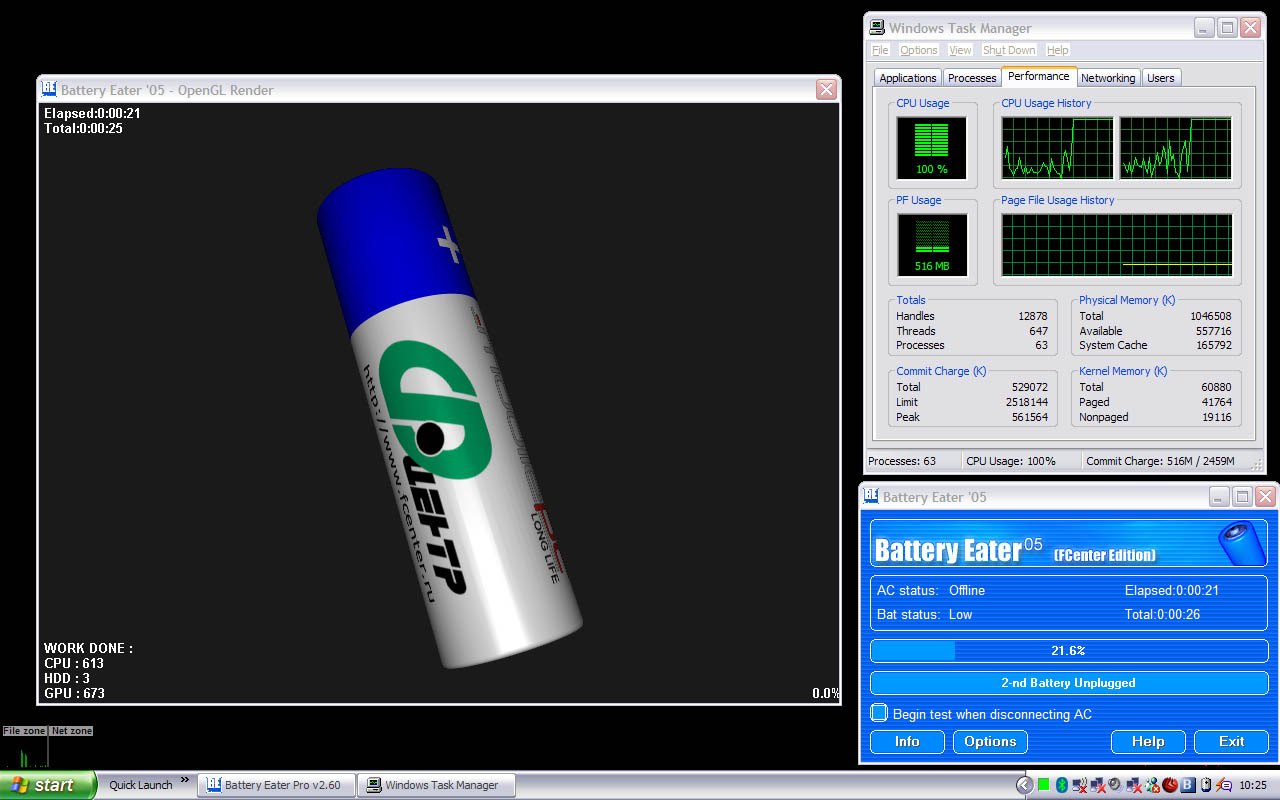Screen dimensions: 1280x800
Task: Click the Battery Eater icon on taskbar button
Action: [213, 785]
